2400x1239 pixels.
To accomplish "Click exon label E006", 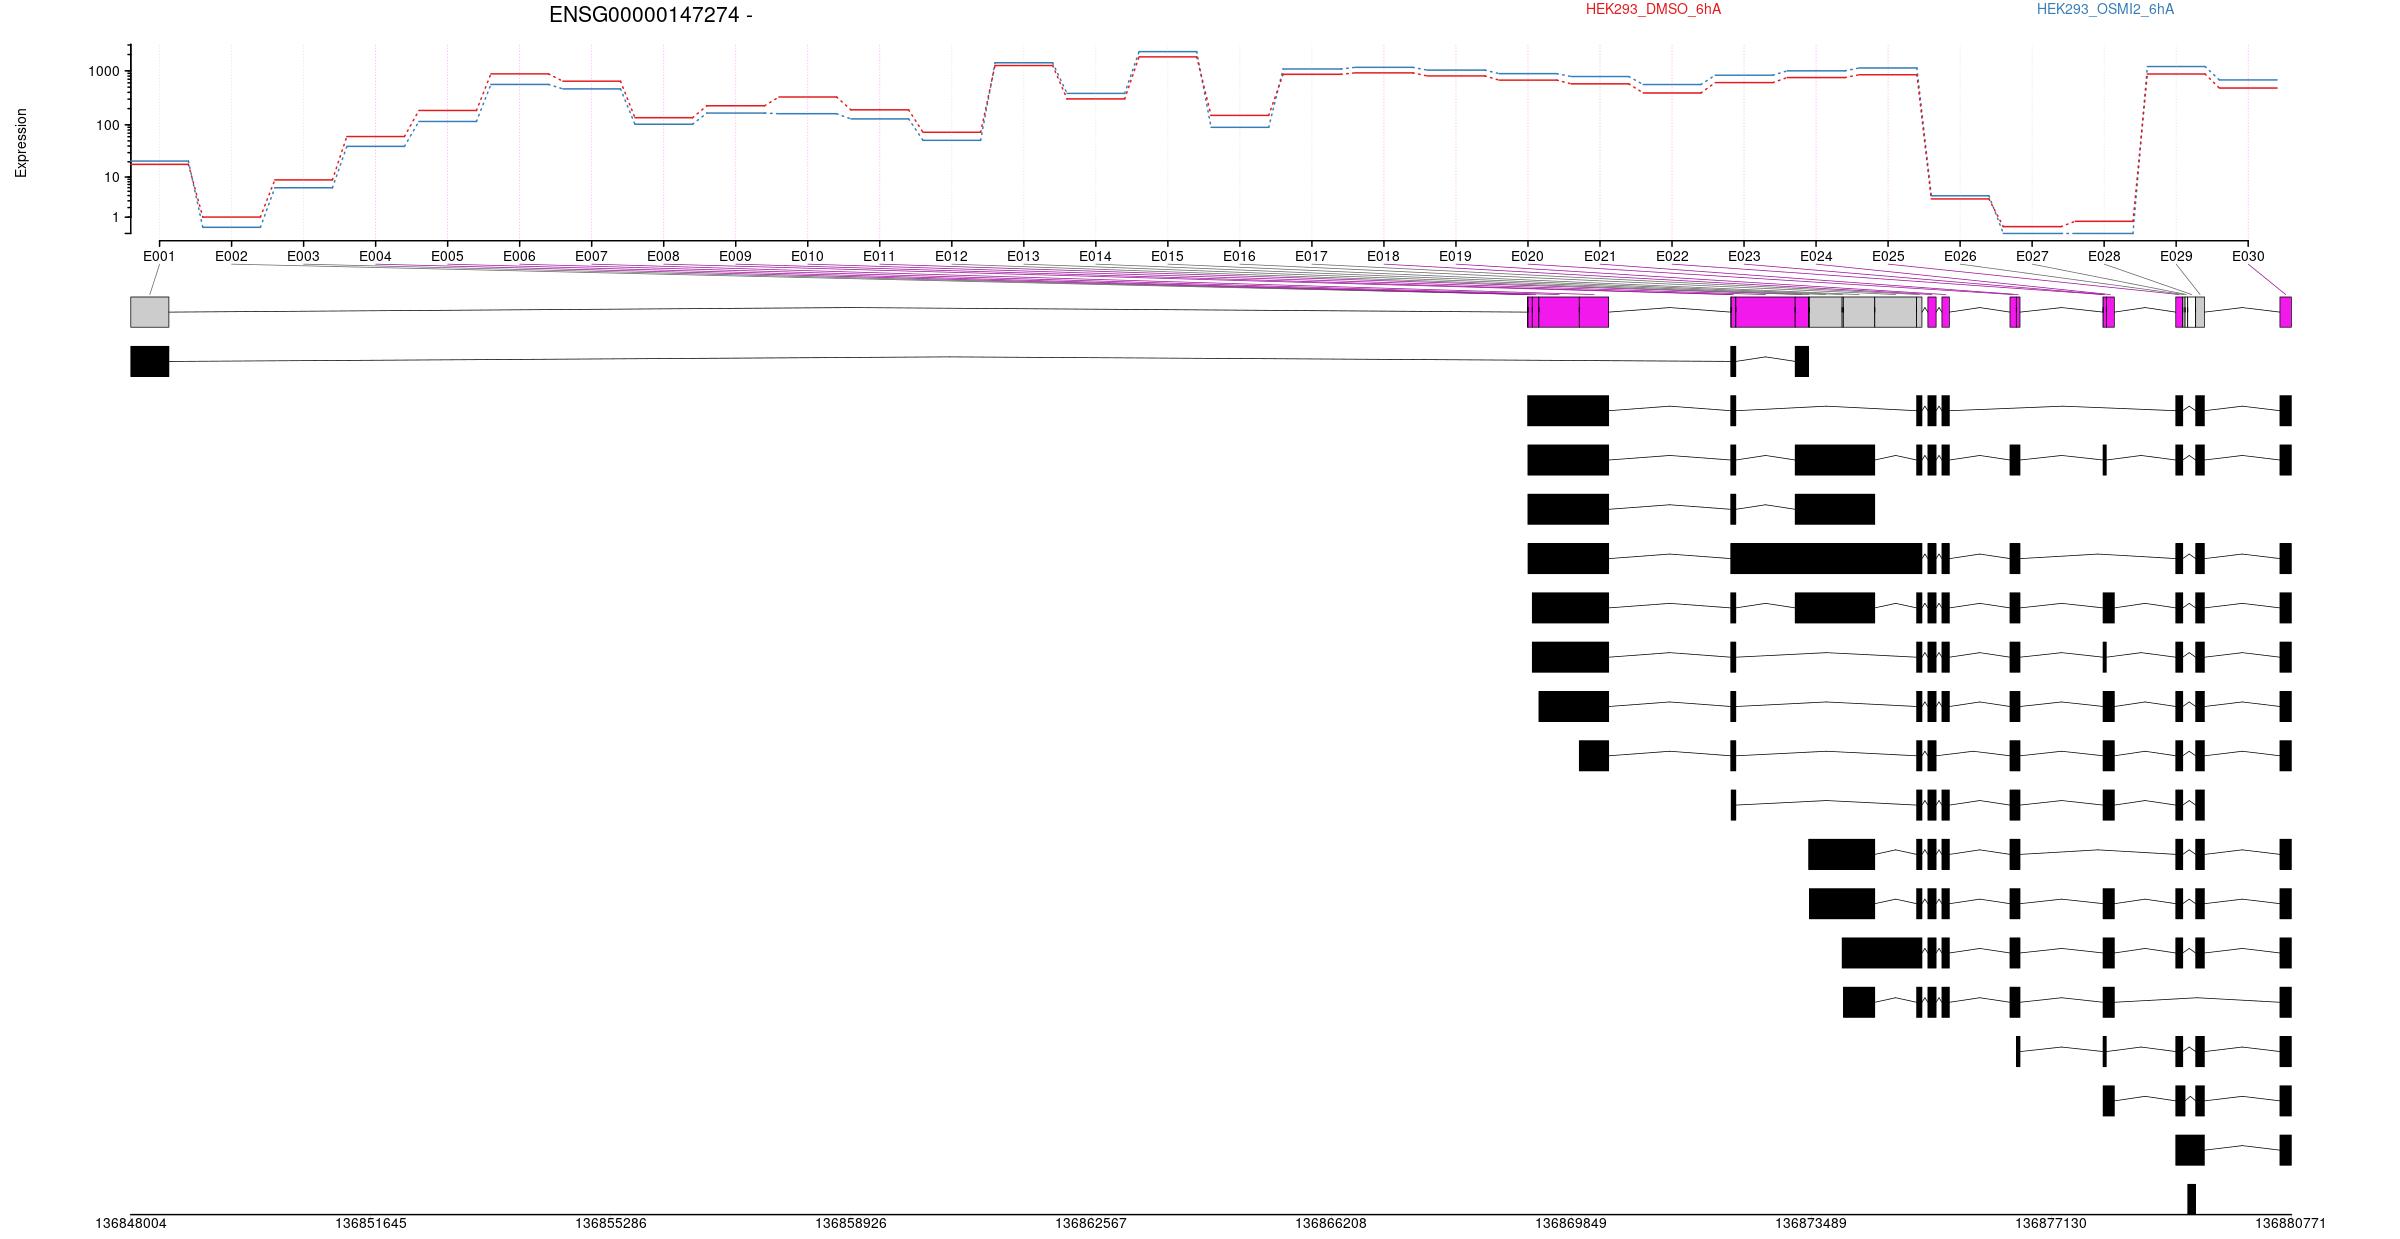I will pos(519,256).
